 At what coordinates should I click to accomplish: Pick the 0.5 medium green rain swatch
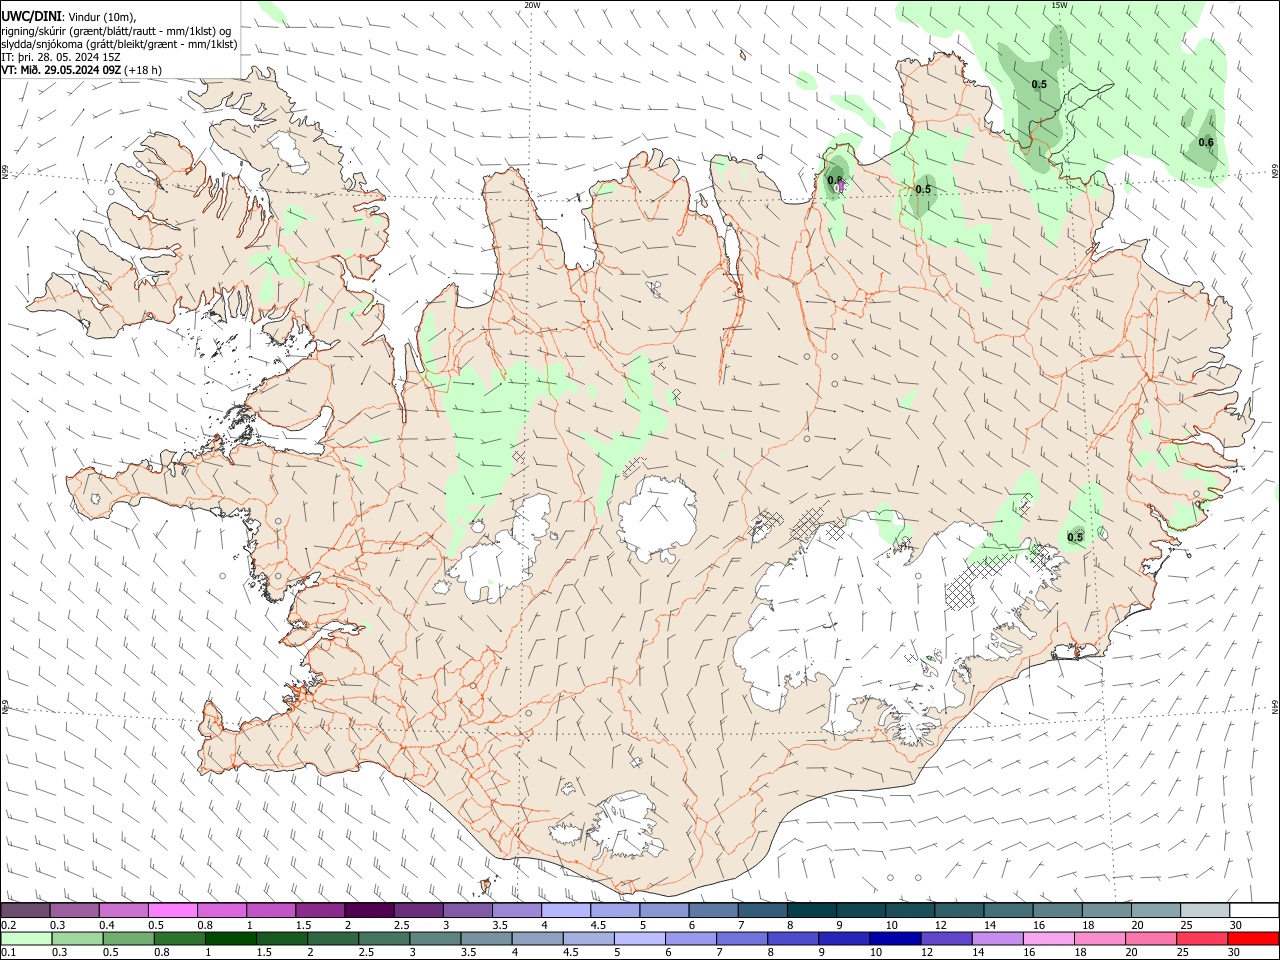pos(128,938)
